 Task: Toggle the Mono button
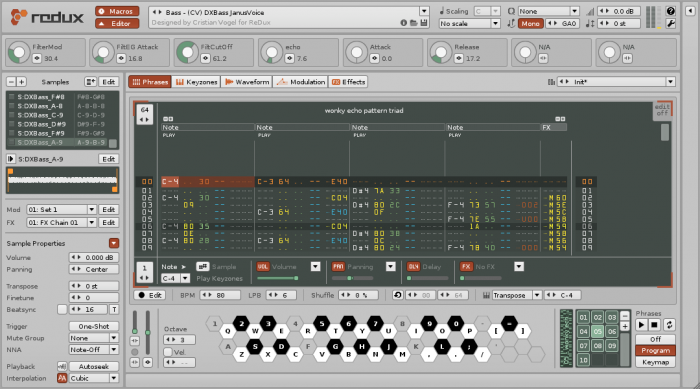(x=530, y=24)
